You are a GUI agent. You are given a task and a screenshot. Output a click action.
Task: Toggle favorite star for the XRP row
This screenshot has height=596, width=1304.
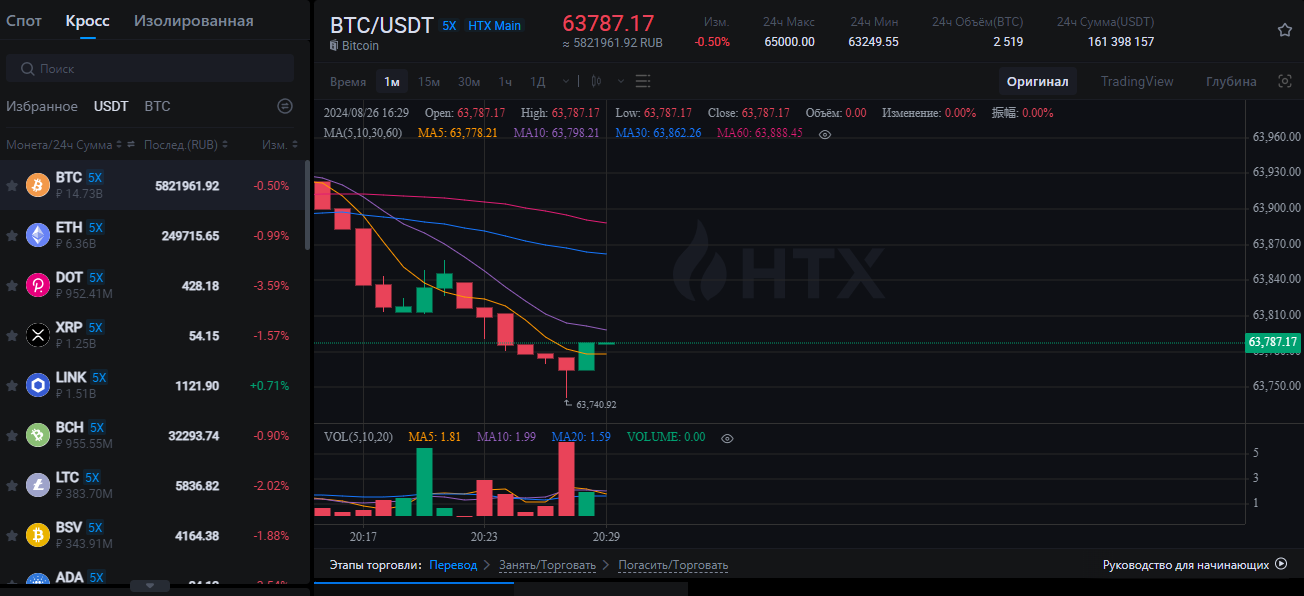point(12,335)
